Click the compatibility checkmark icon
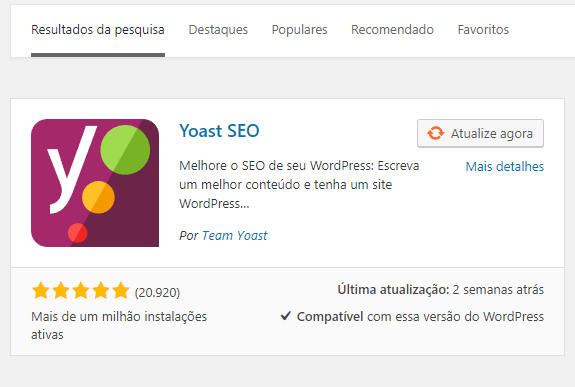The height and width of the screenshot is (387, 575). coord(286,316)
